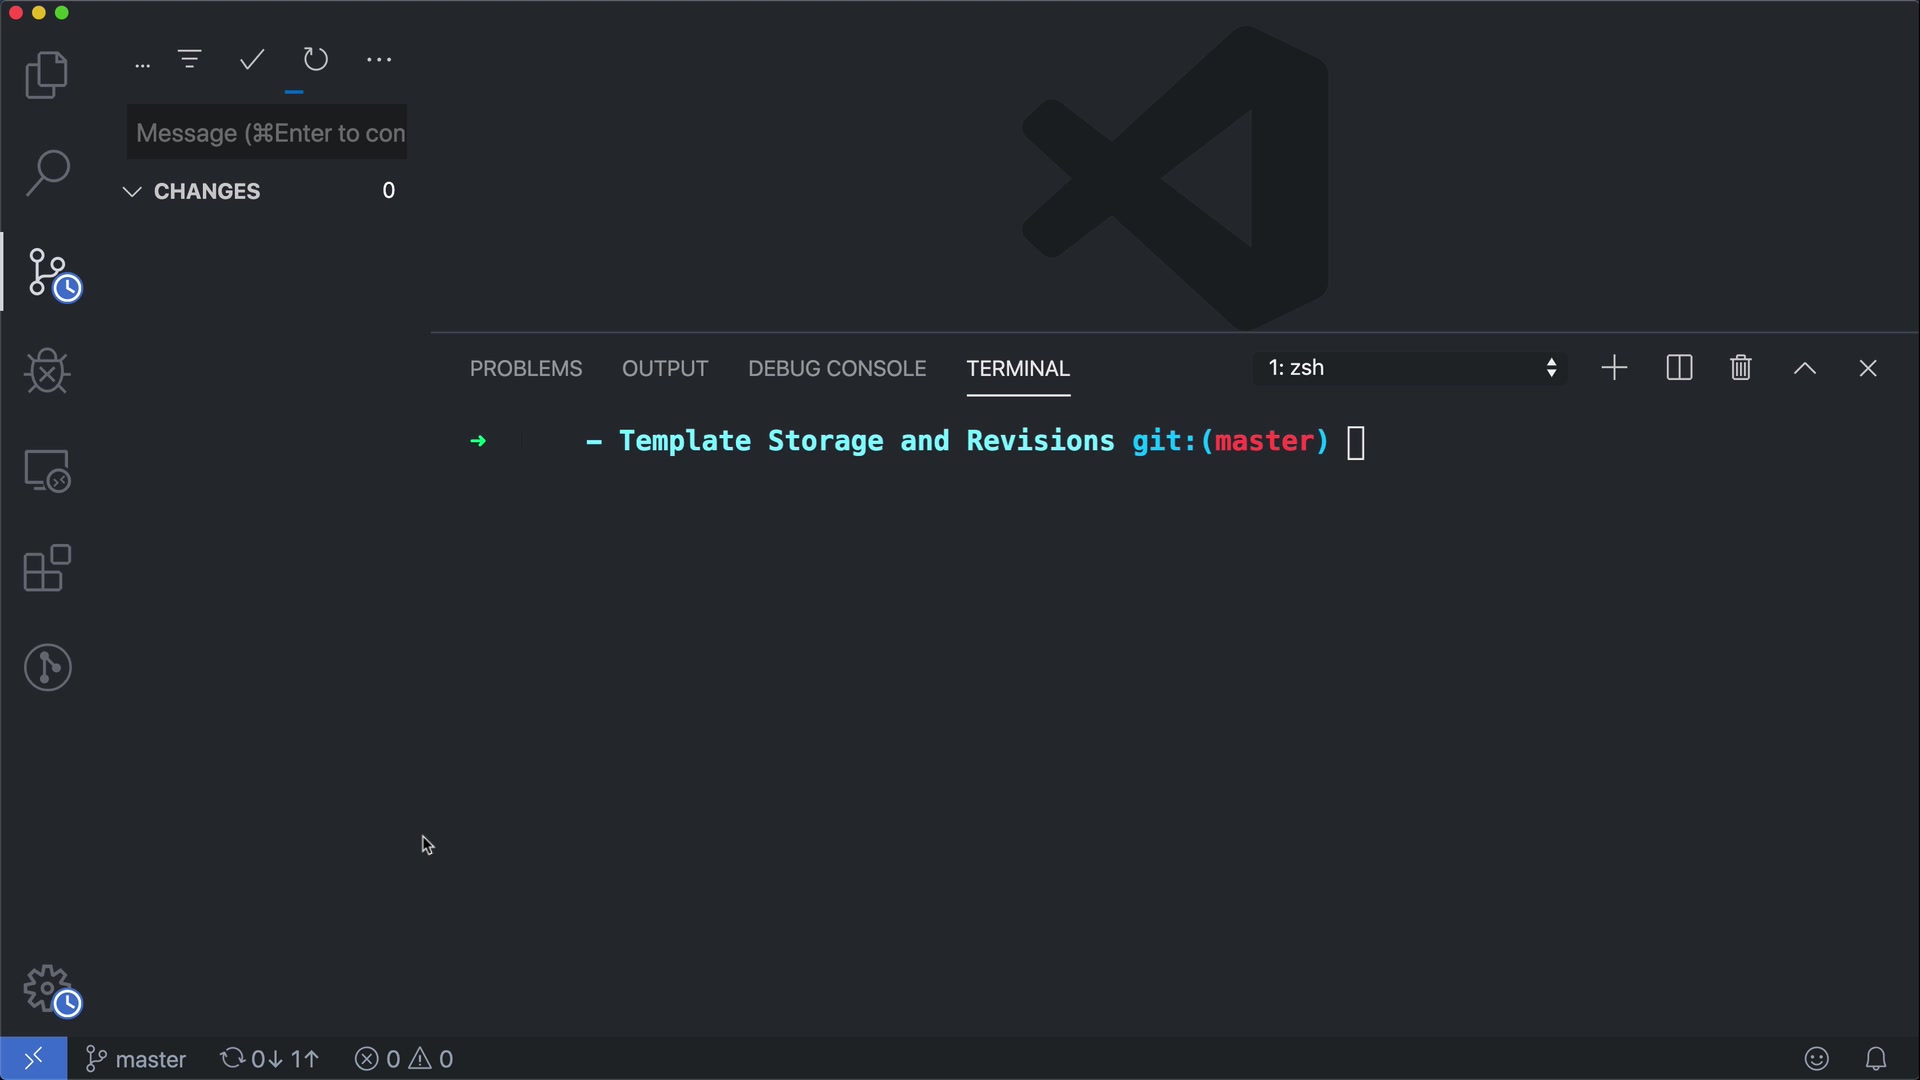The width and height of the screenshot is (1920, 1080).
Task: Open the GitLens circular icon in activity bar
Action: pyautogui.click(x=47, y=667)
